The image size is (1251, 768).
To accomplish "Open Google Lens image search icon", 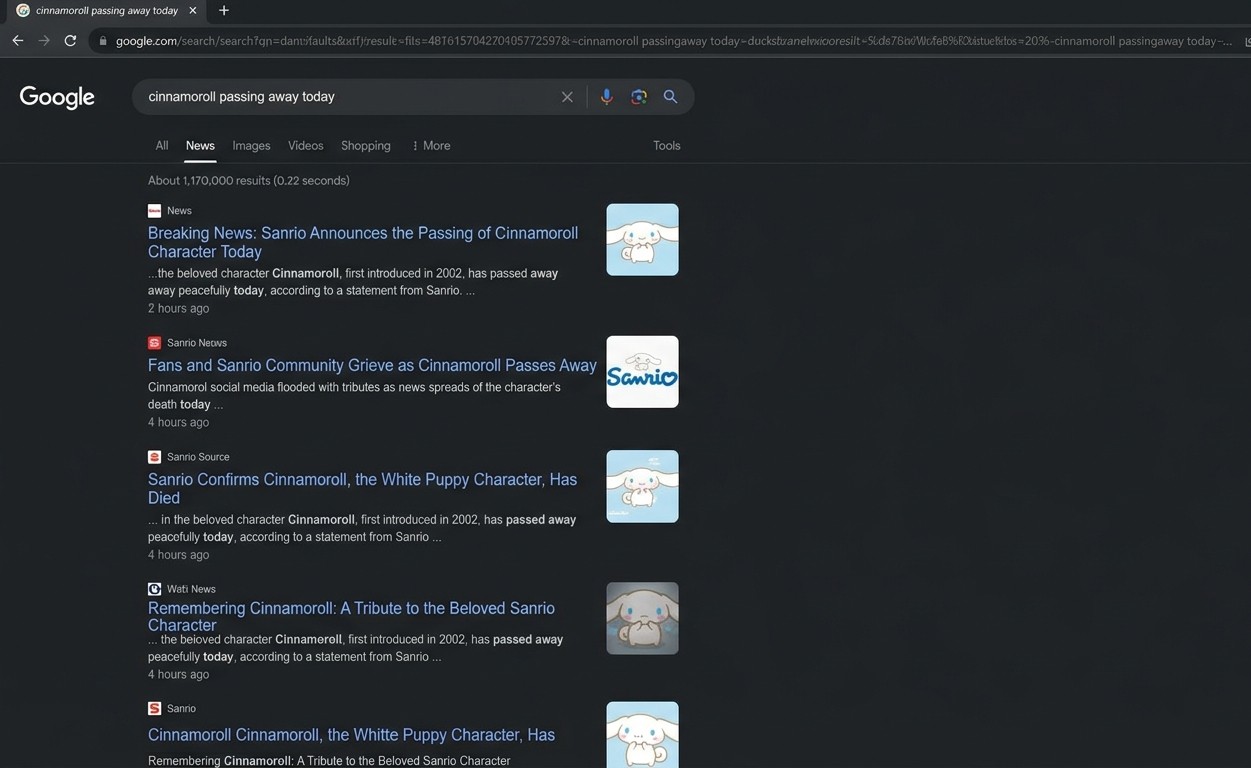I will (x=639, y=97).
